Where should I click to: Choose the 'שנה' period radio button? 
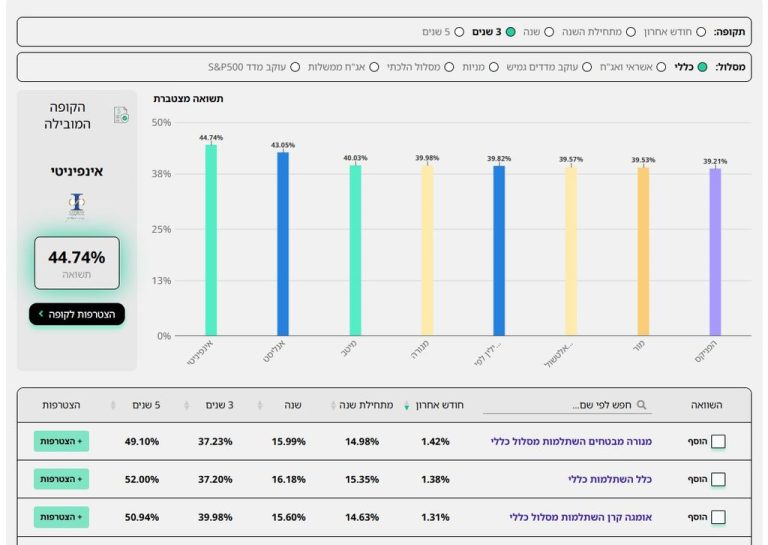click(549, 32)
